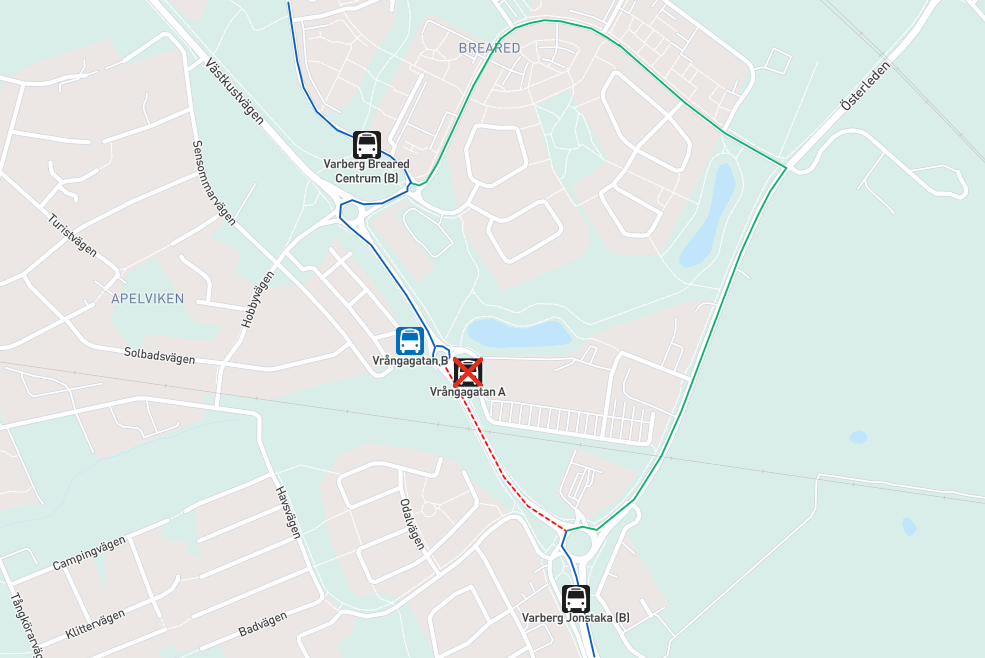The height and width of the screenshot is (658, 985).
Task: Click the crossed-out Vrångagatan A stop icon
Action: pos(468,373)
